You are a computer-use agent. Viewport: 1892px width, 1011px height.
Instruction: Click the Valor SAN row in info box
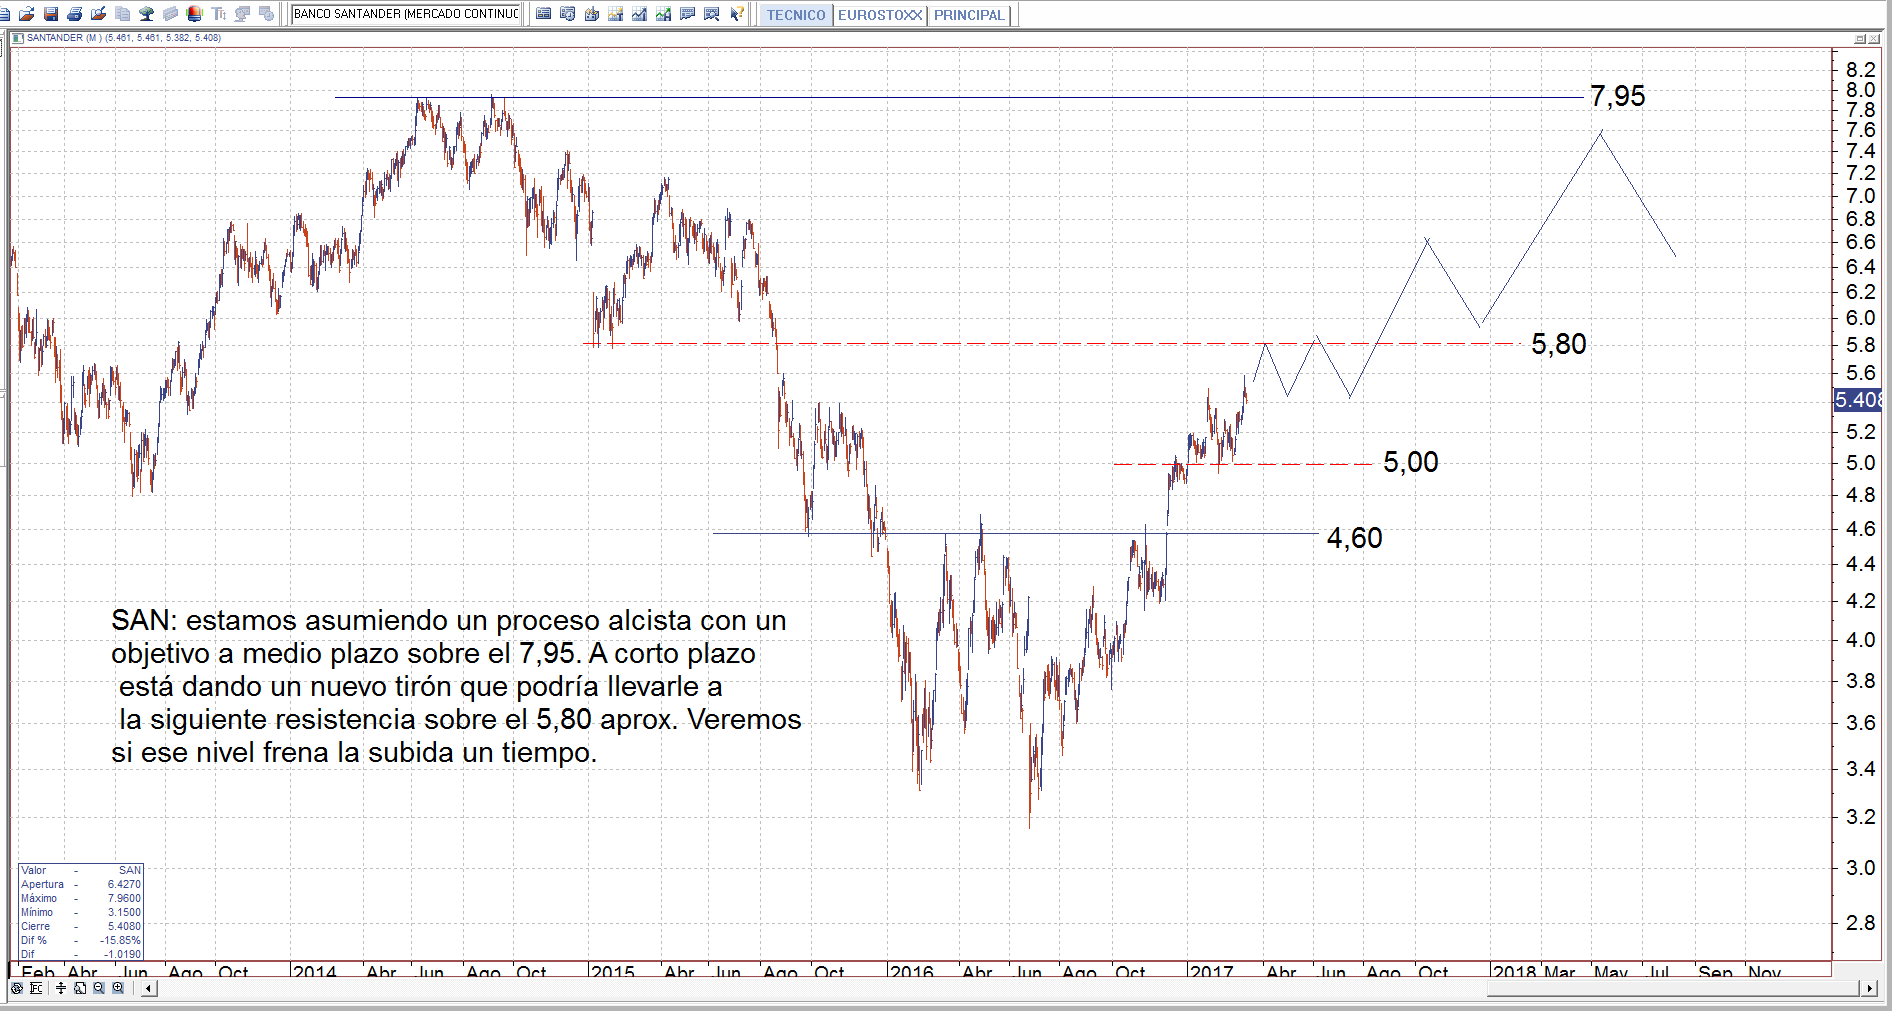81,870
